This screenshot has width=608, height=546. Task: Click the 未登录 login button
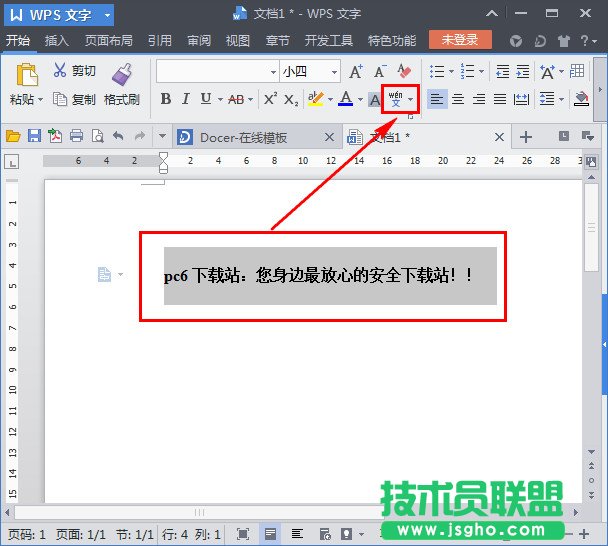460,40
